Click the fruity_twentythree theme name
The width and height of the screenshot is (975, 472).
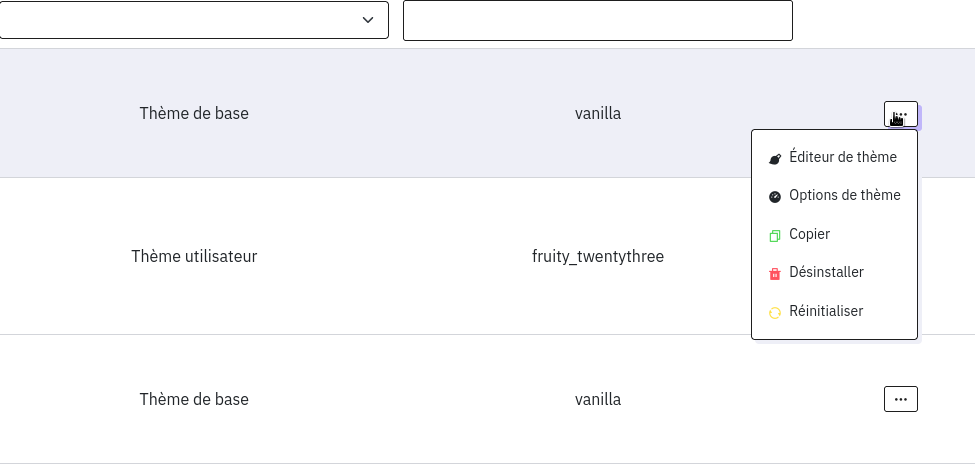598,256
